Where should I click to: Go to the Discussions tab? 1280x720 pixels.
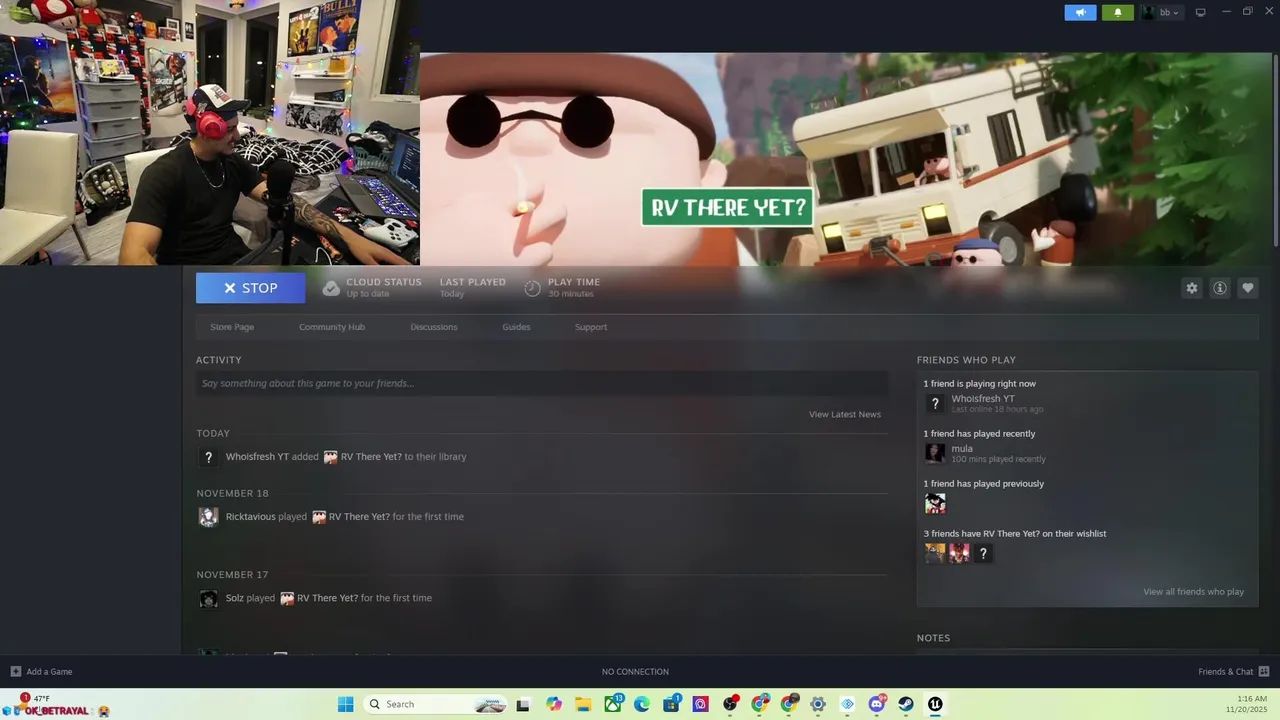click(434, 327)
